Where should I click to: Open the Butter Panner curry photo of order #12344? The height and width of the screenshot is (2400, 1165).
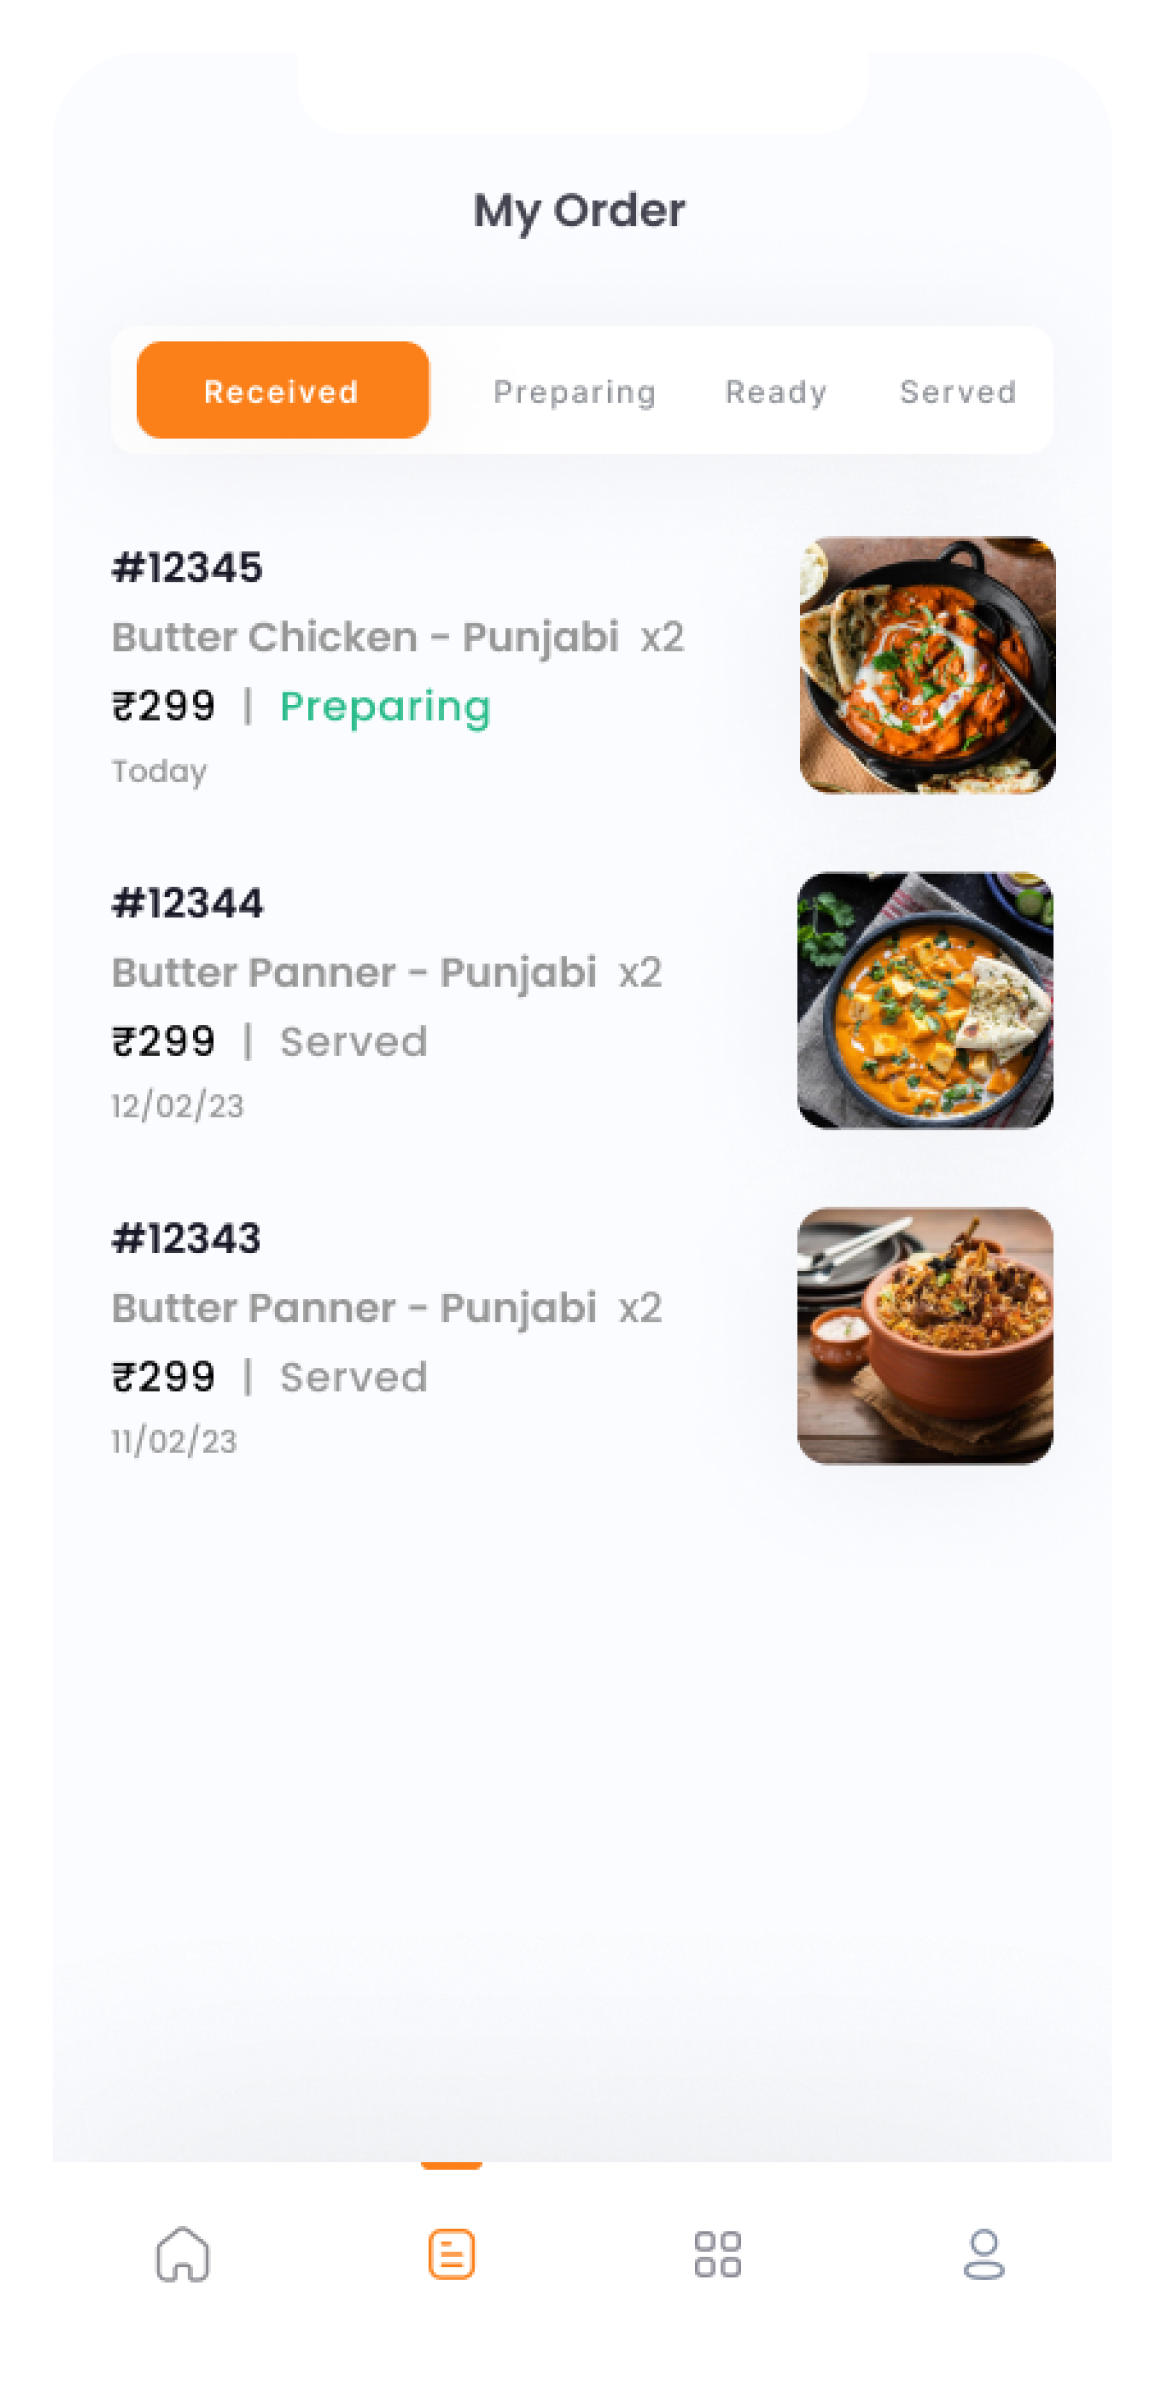(925, 1000)
